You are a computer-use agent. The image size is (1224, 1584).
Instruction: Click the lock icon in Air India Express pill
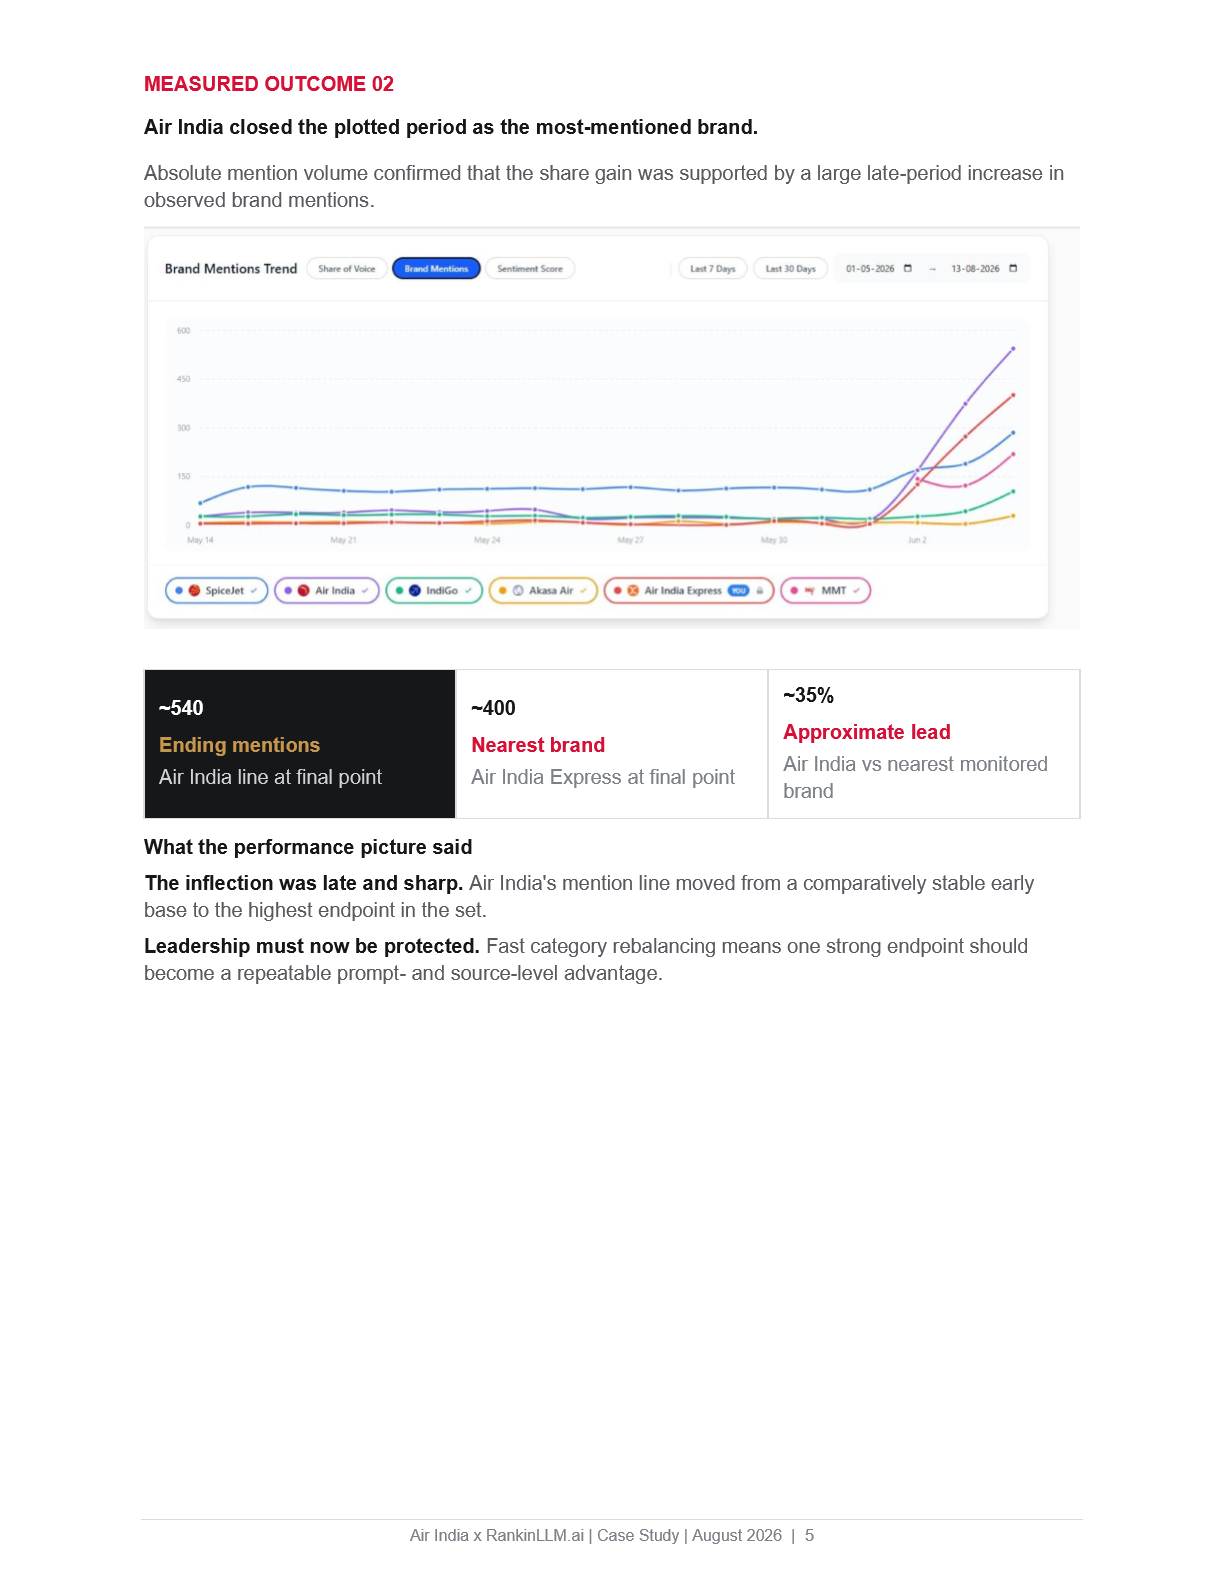760,591
